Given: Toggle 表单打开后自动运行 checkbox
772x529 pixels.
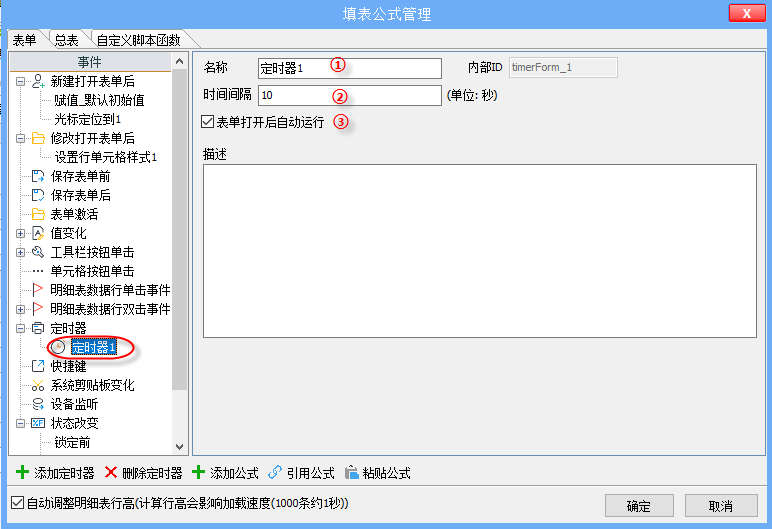Looking at the screenshot, I should click(x=207, y=122).
